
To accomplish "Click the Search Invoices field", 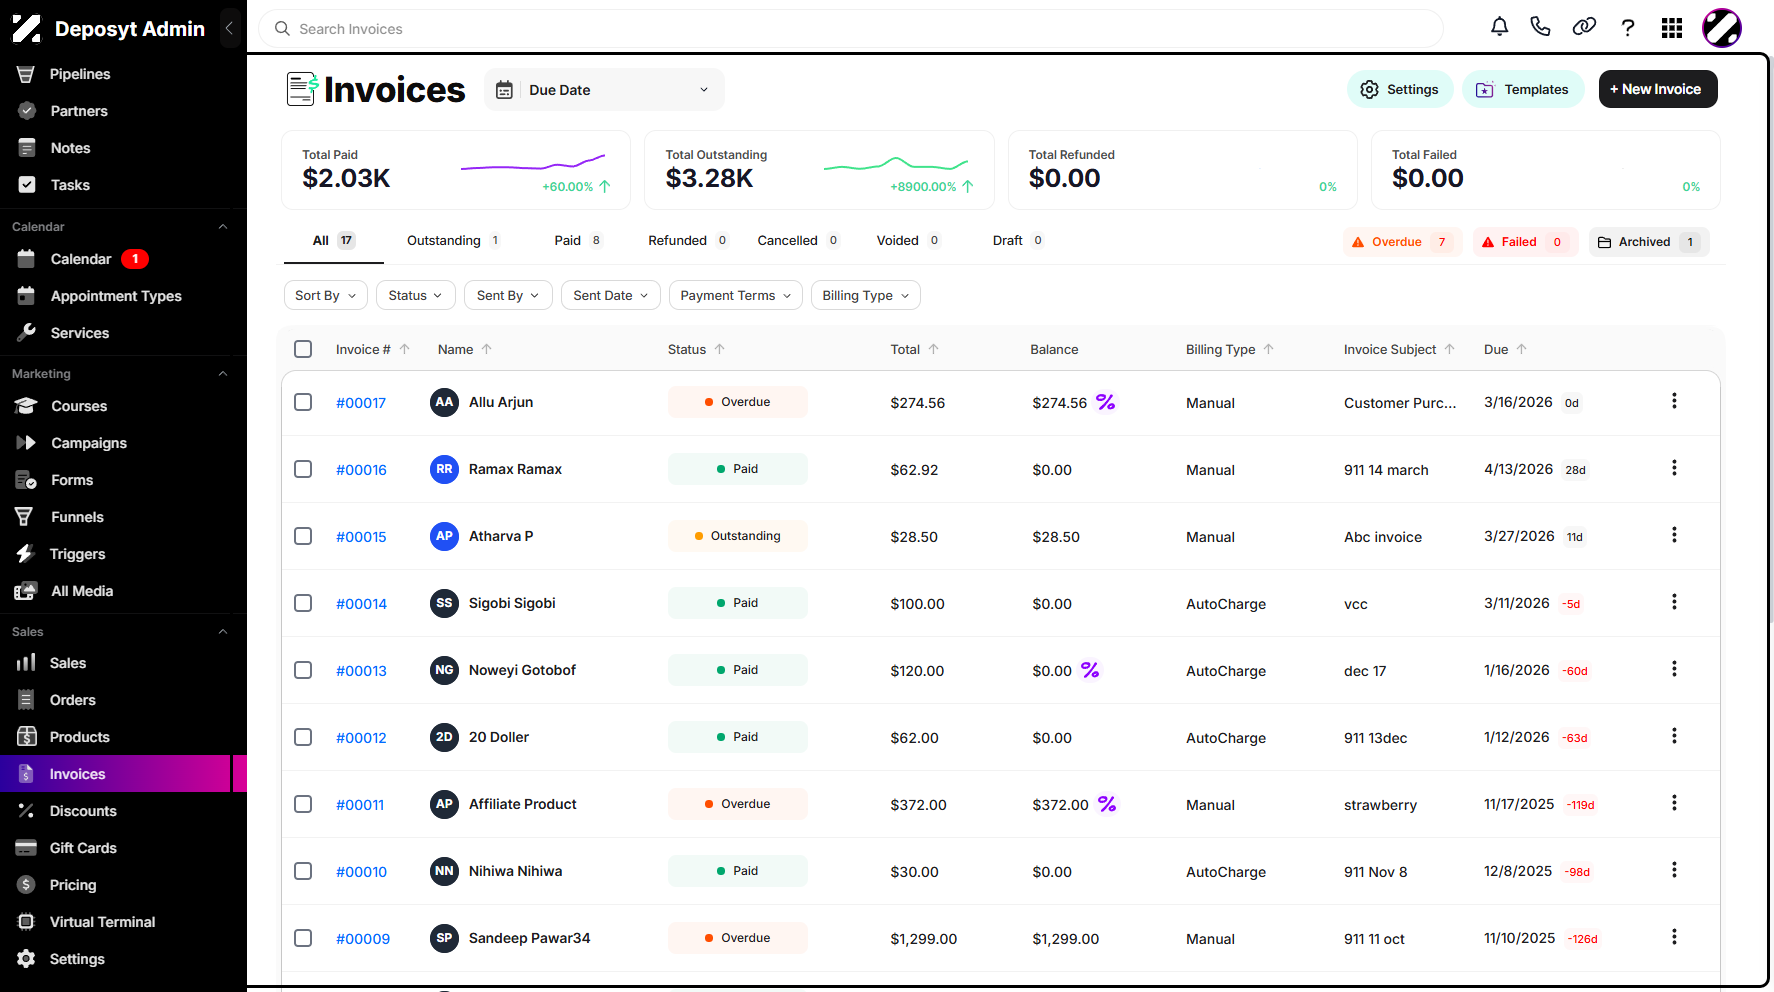I will tap(851, 29).
